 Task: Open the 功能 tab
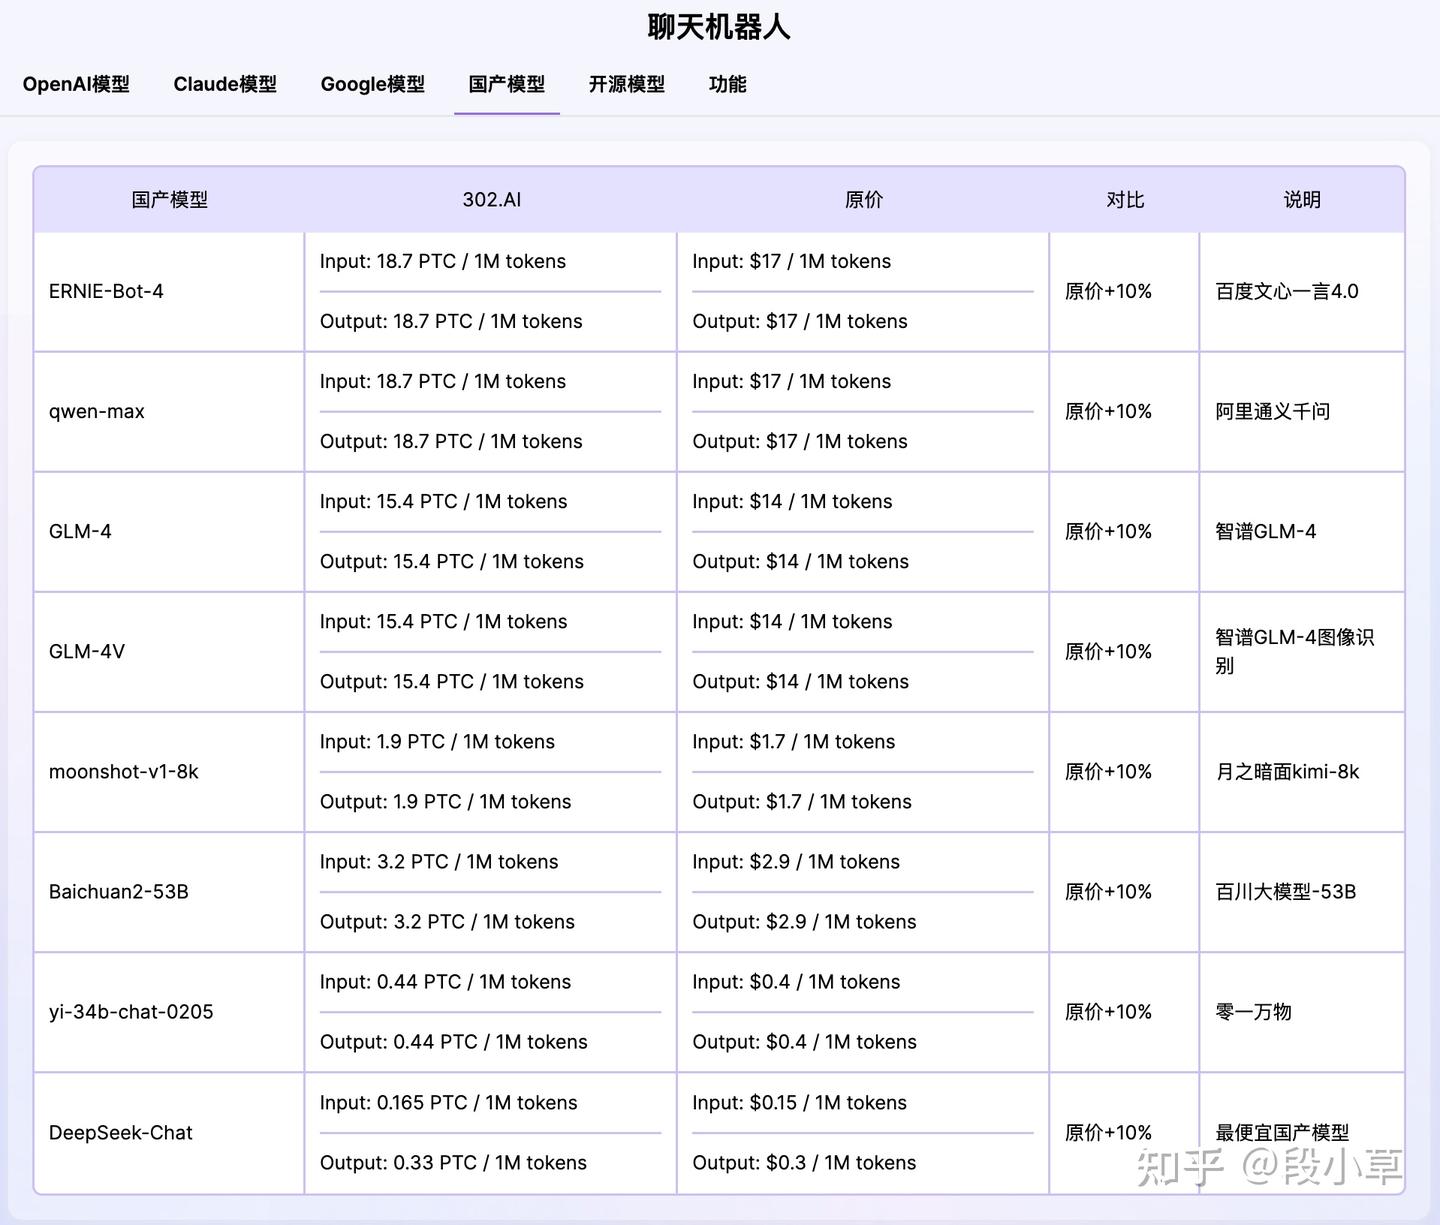point(727,84)
